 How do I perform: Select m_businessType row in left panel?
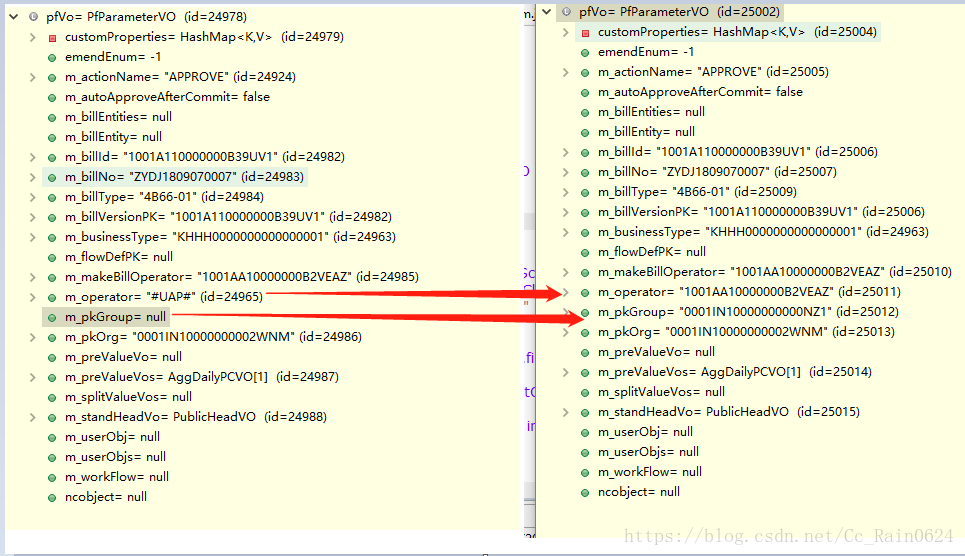point(230,236)
